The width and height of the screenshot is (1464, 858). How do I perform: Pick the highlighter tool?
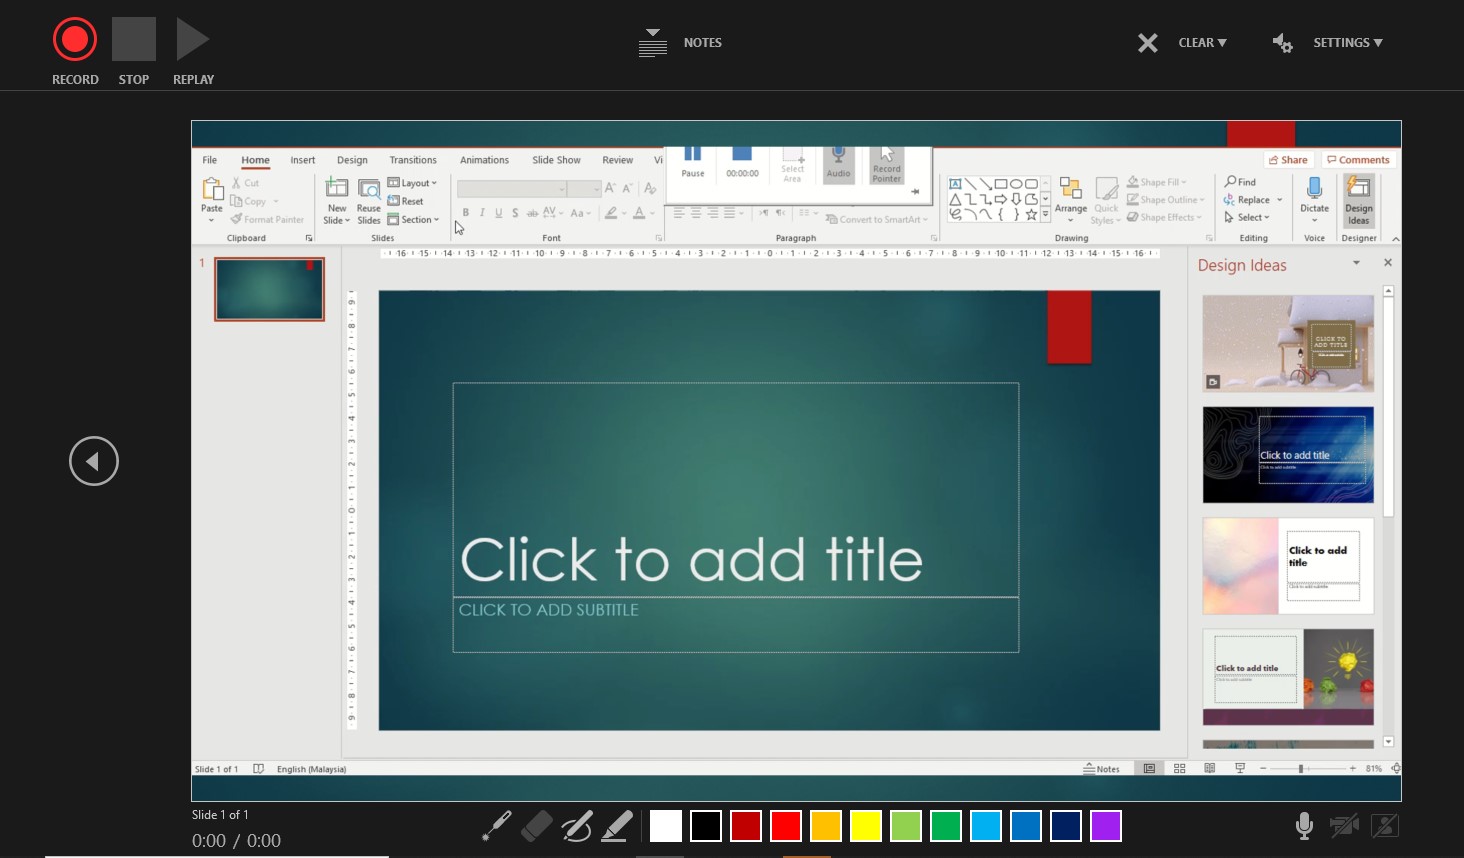pyautogui.click(x=617, y=826)
